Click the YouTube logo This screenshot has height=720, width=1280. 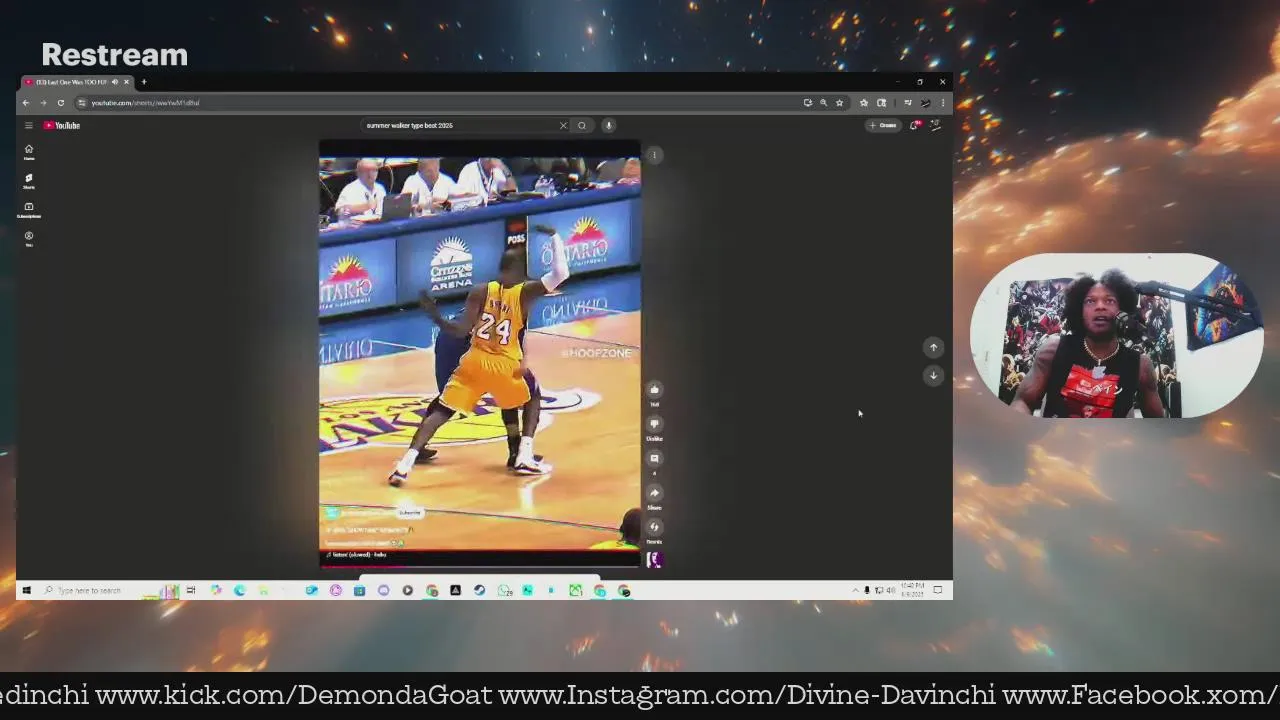[x=61, y=125]
